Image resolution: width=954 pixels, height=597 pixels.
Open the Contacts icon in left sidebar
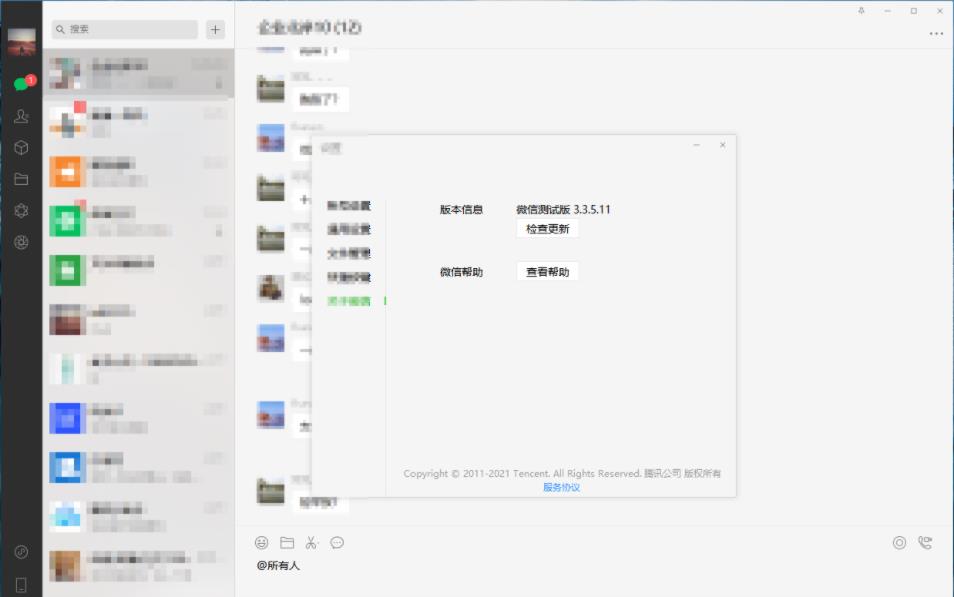coord(21,116)
